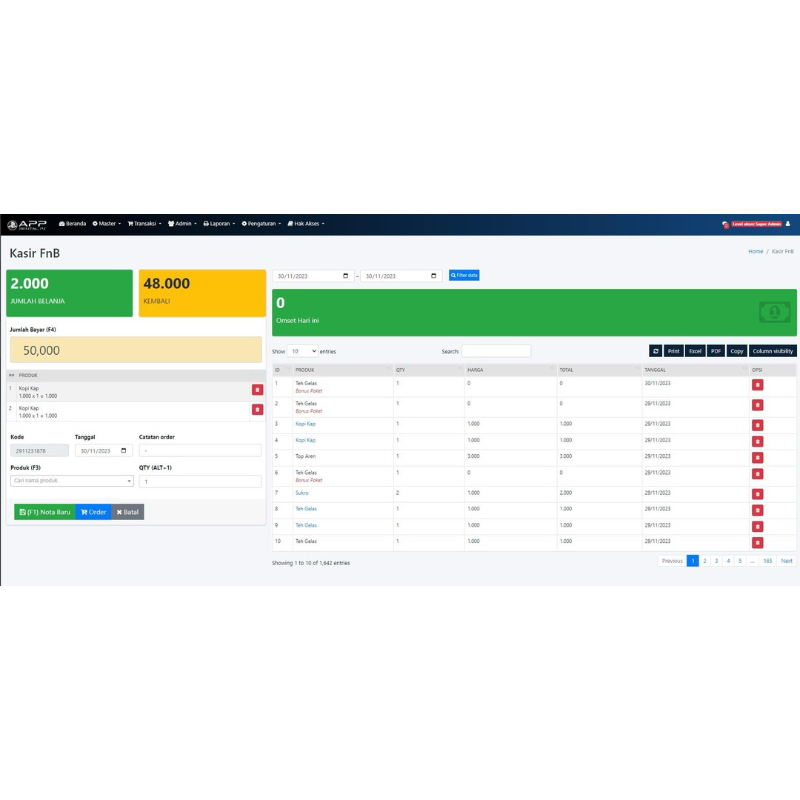Viewport: 800px width, 800px height.
Task: Expand Master dropdown menu
Action: tap(107, 223)
